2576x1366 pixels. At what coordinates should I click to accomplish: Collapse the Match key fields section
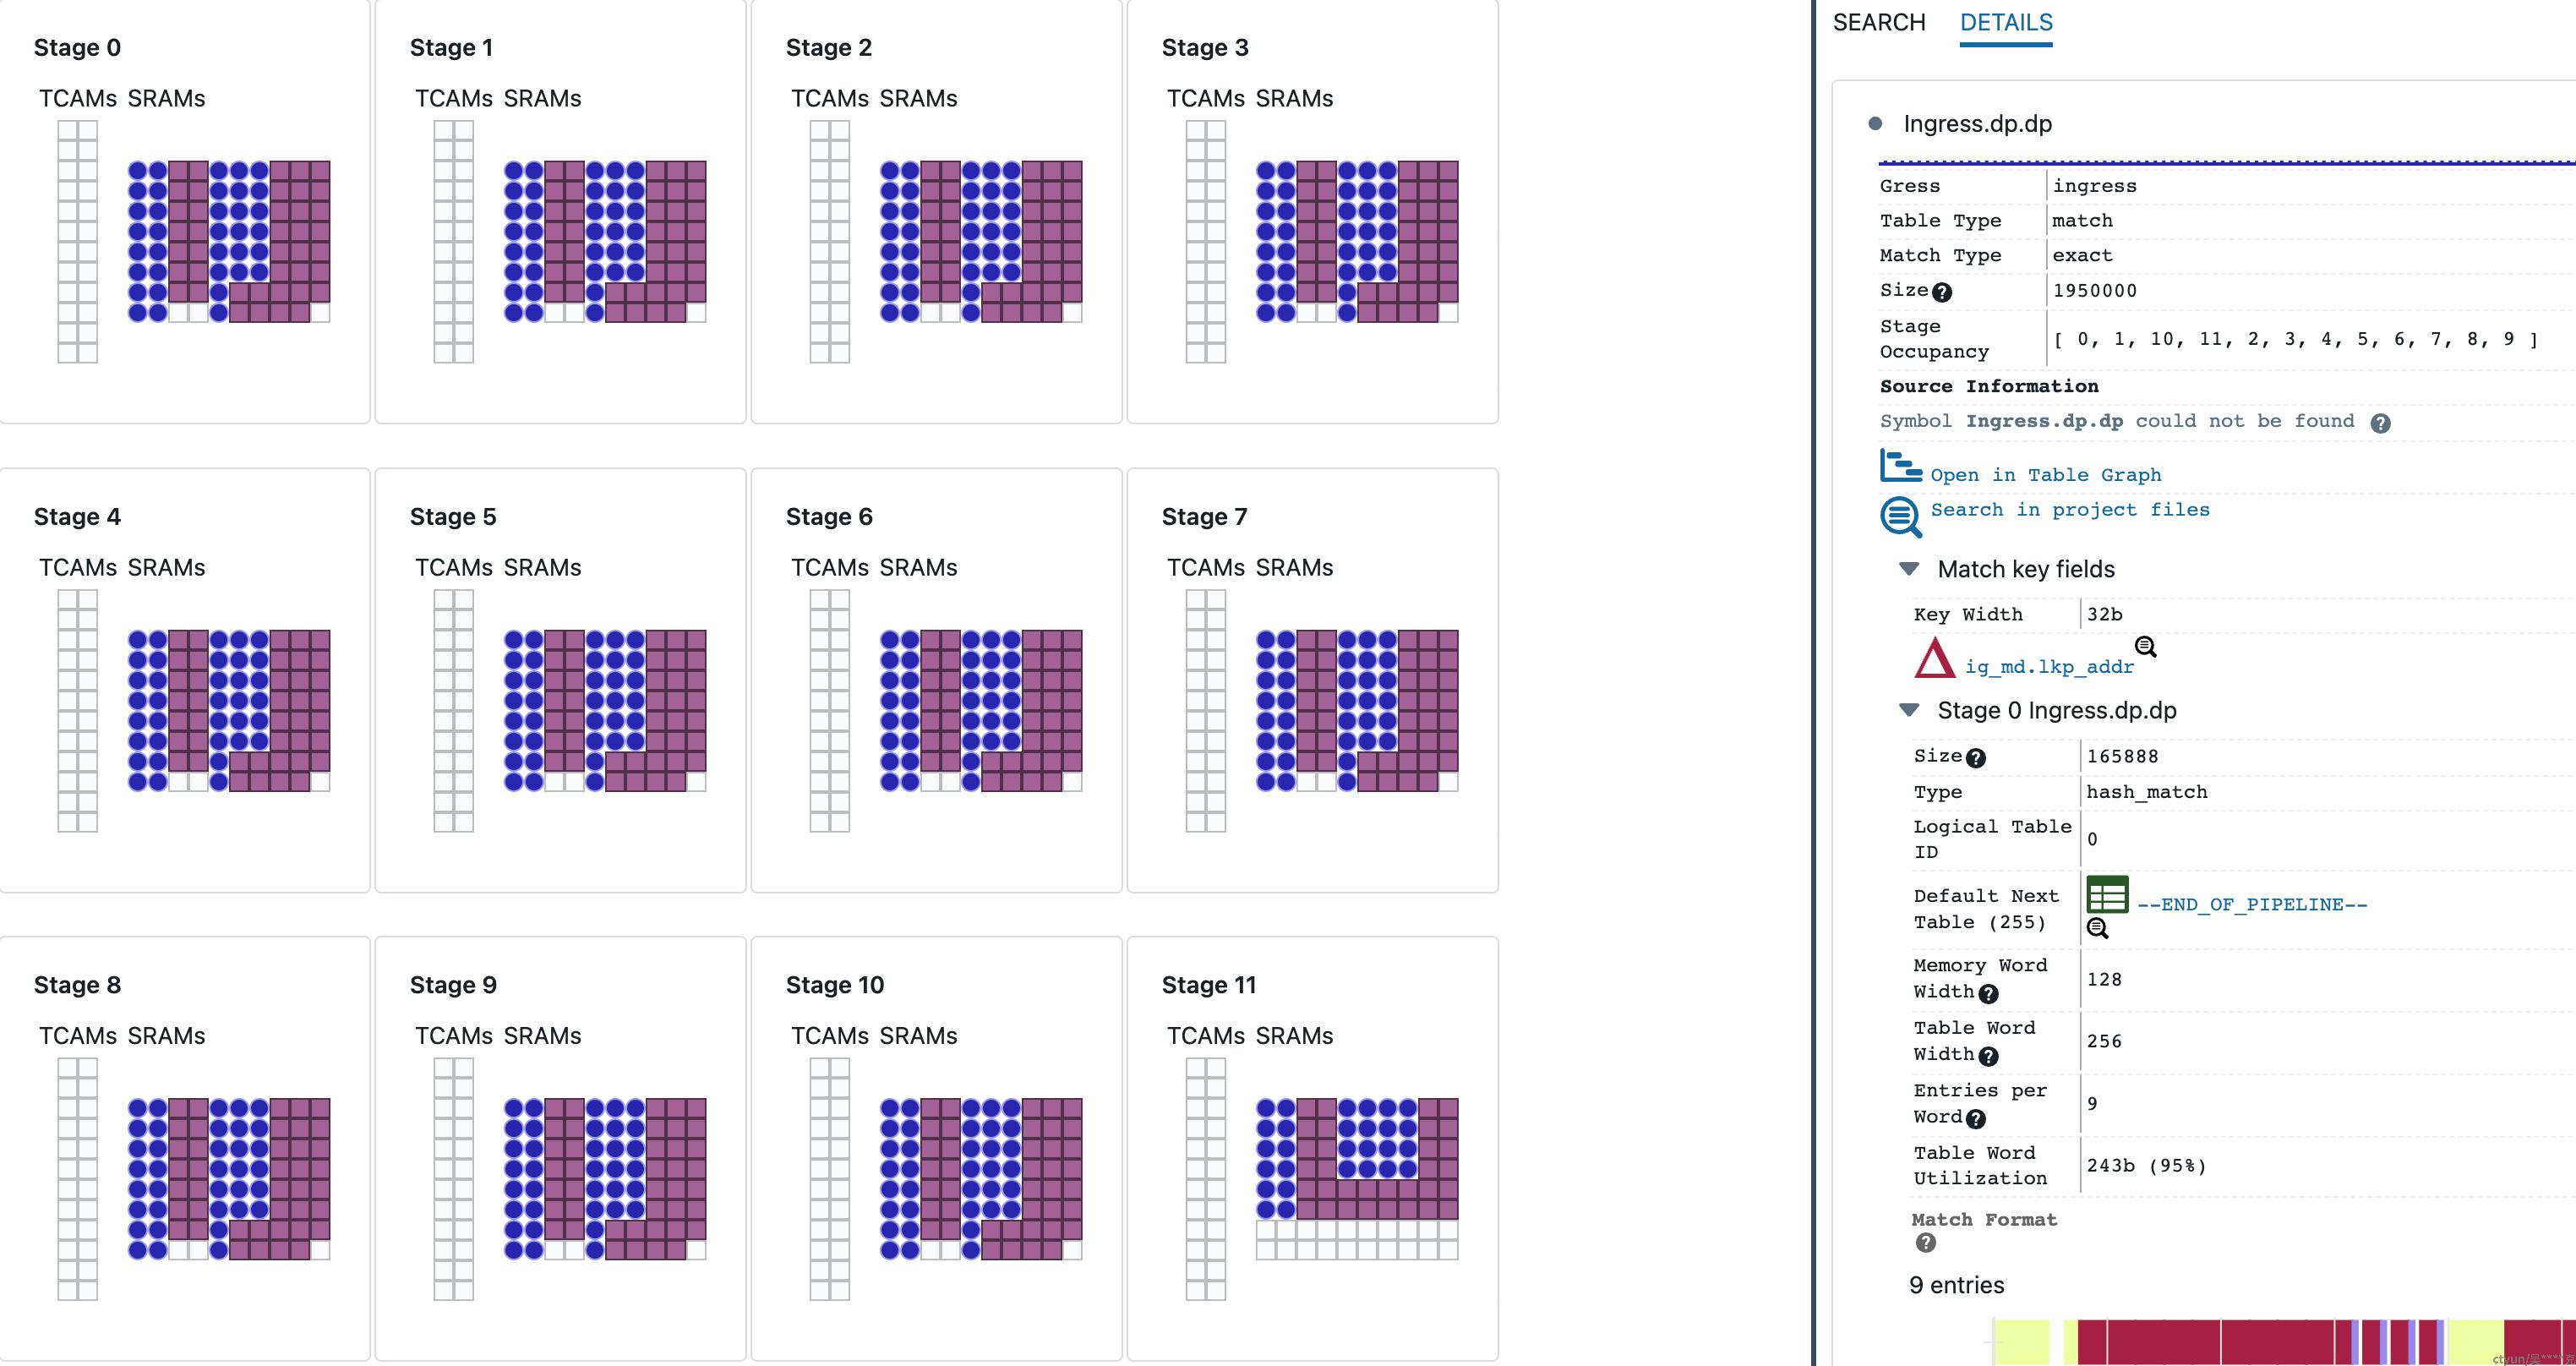coord(1908,569)
